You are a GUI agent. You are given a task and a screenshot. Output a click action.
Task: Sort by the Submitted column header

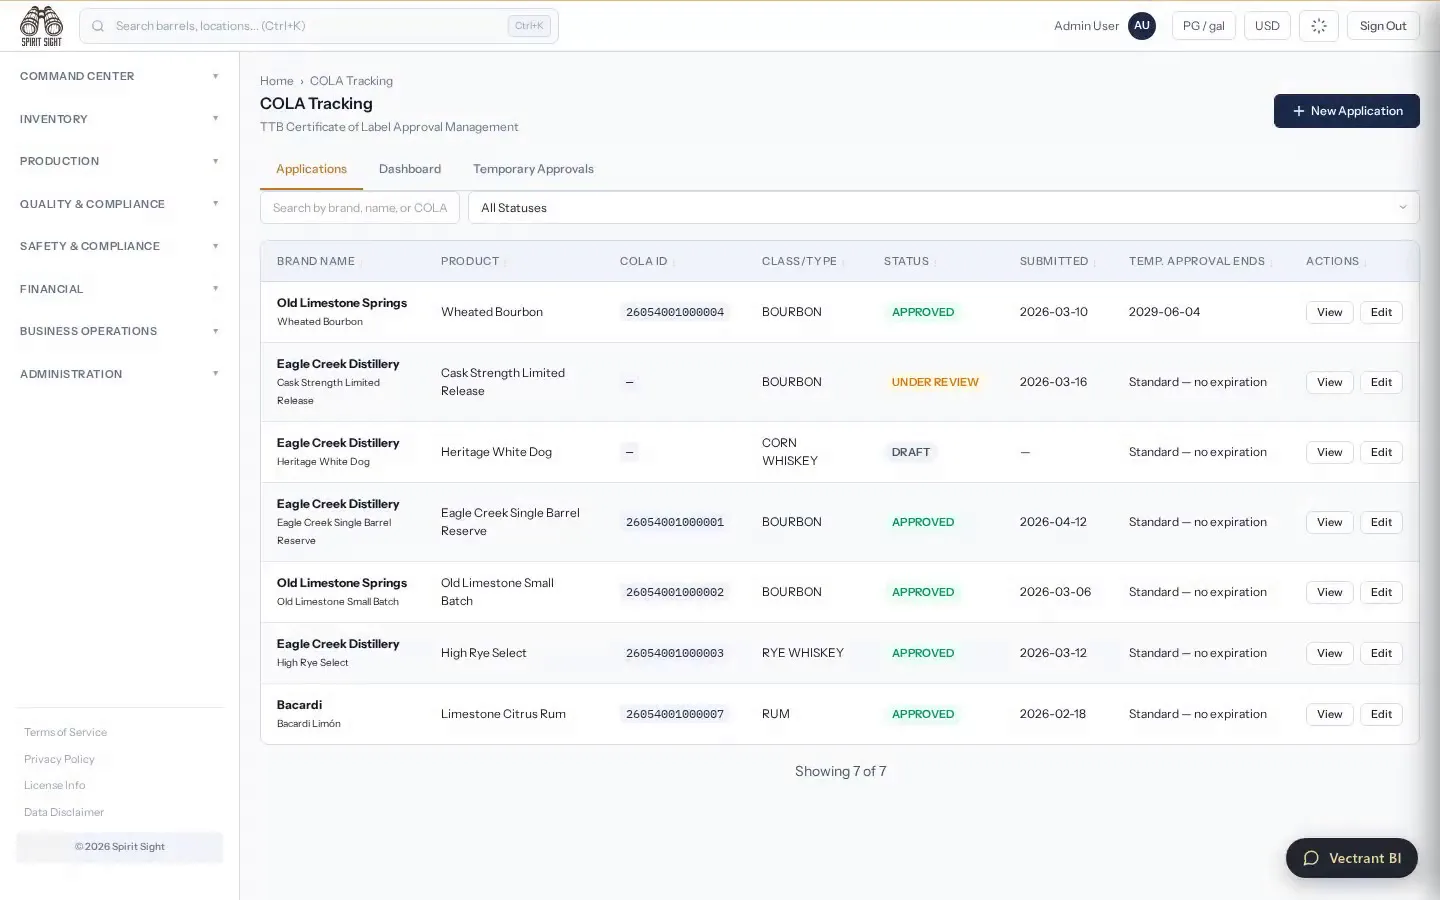[x=1054, y=261]
